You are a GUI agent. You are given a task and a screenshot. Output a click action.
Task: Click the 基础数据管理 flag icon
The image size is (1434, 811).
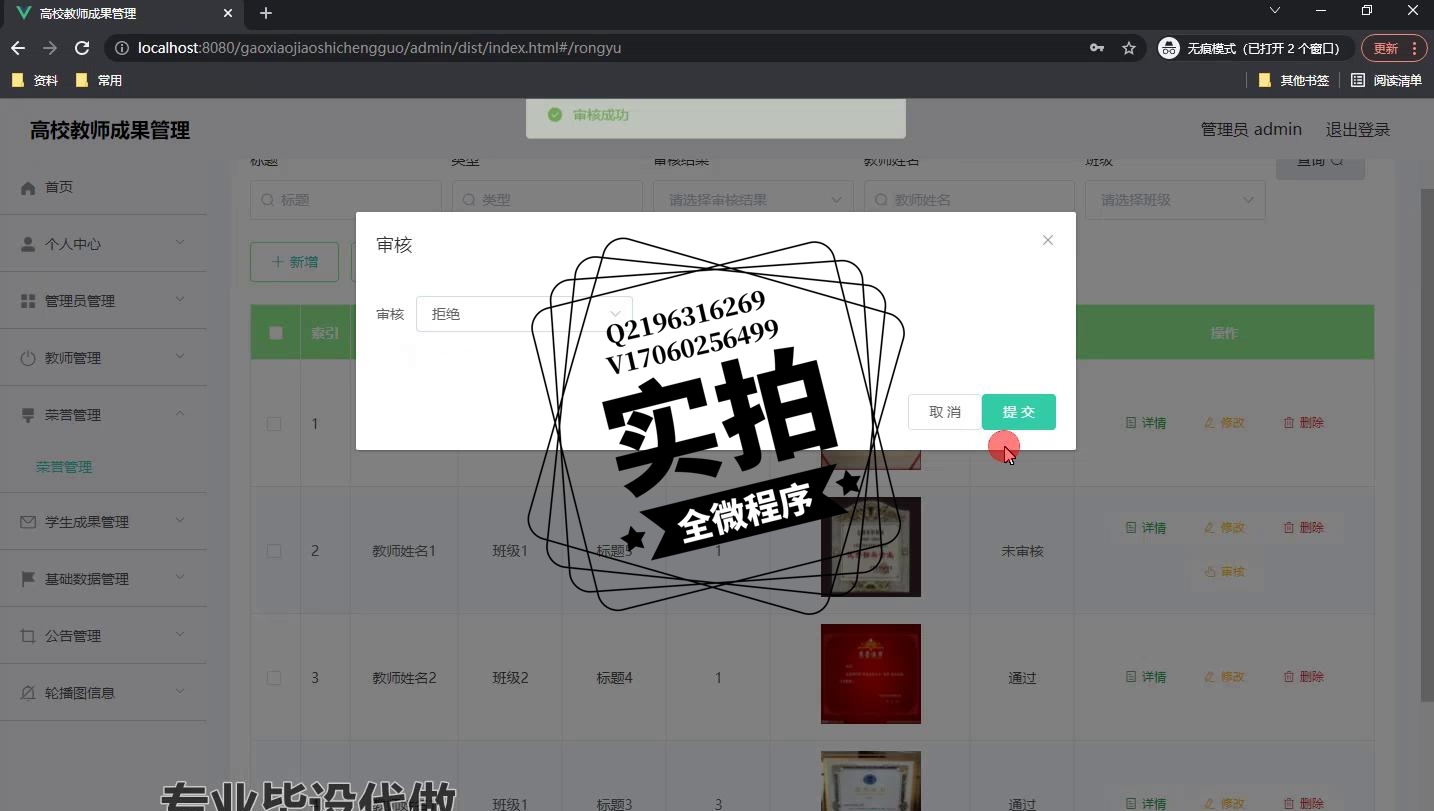[x=28, y=579]
